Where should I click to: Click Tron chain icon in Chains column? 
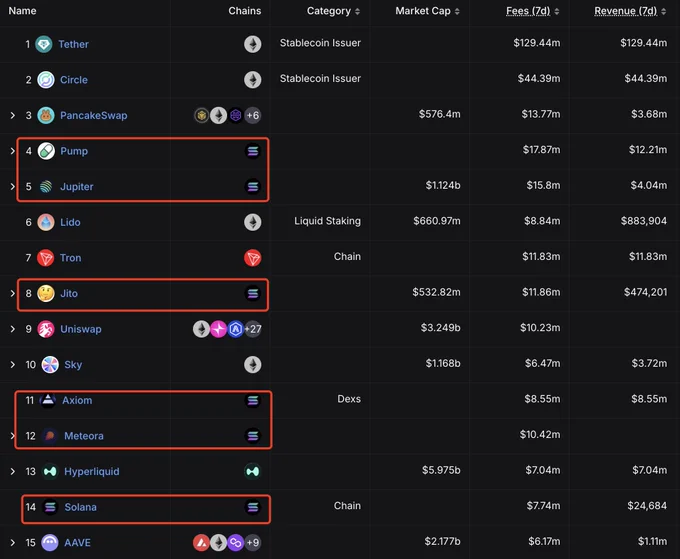[x=252, y=258]
